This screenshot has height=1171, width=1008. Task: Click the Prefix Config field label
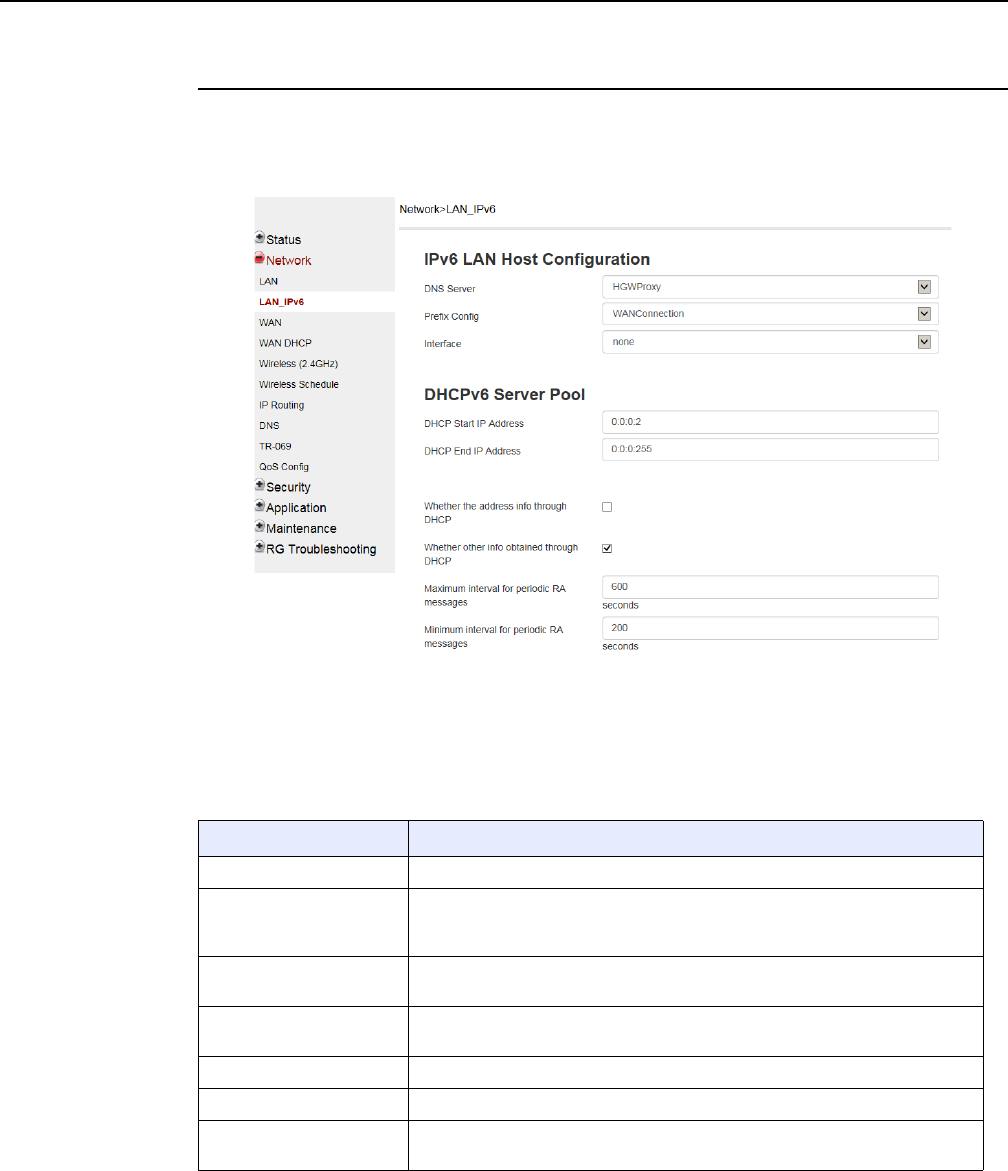click(x=451, y=317)
